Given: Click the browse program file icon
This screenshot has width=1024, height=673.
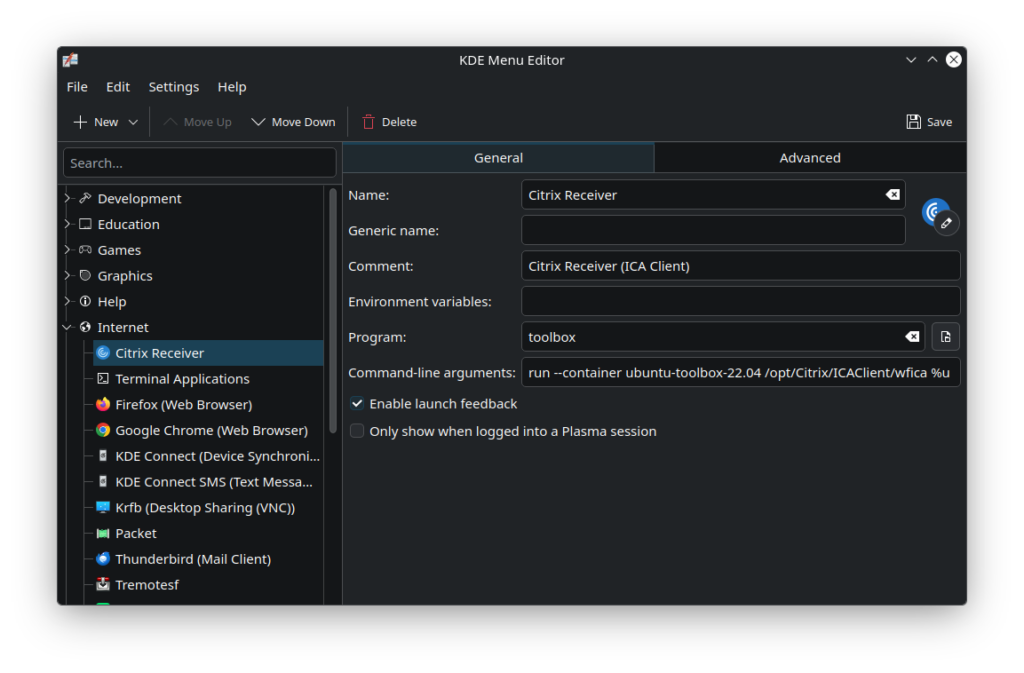Looking at the screenshot, I should point(945,337).
